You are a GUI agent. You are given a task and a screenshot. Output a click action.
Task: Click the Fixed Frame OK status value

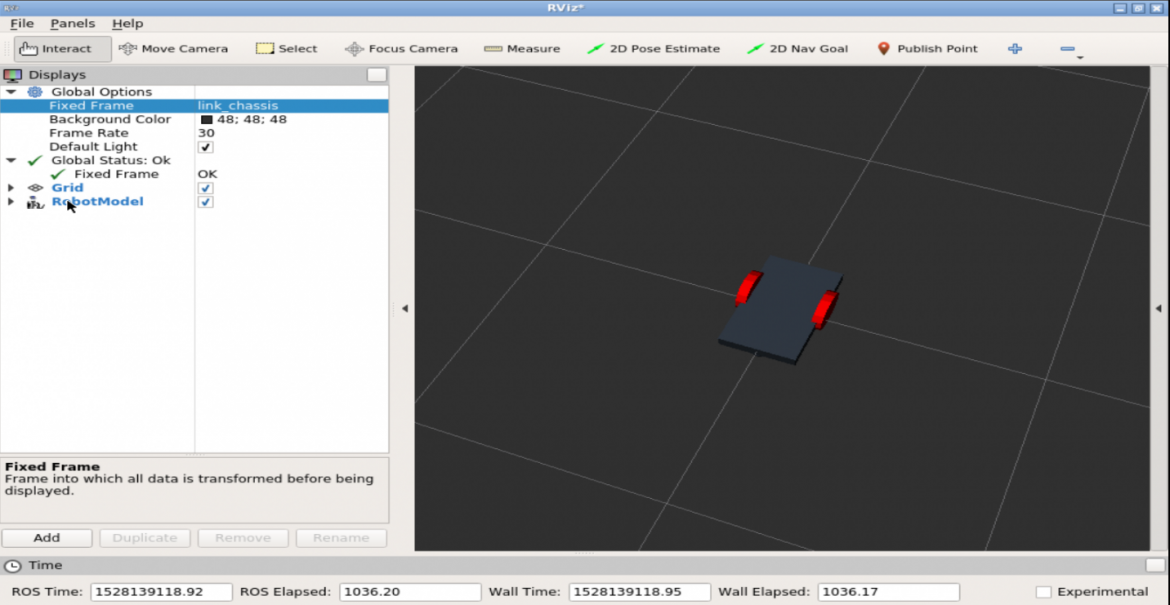[x=207, y=174]
